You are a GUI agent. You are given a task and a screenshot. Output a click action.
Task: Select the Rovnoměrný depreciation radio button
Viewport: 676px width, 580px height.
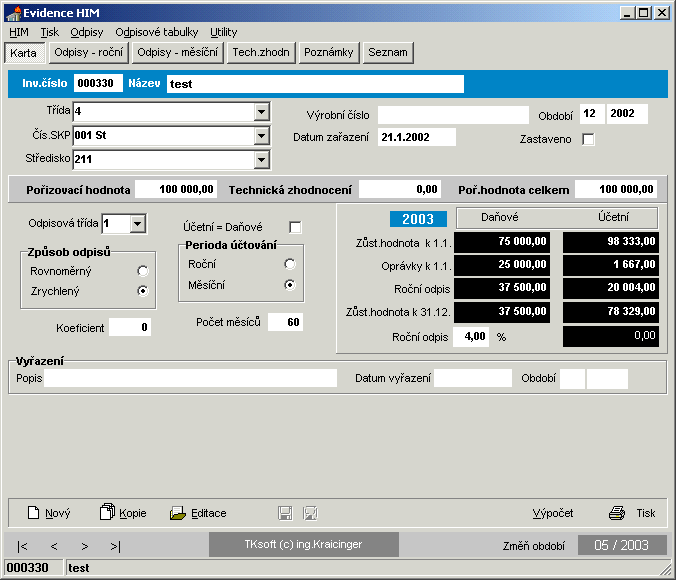tap(143, 271)
